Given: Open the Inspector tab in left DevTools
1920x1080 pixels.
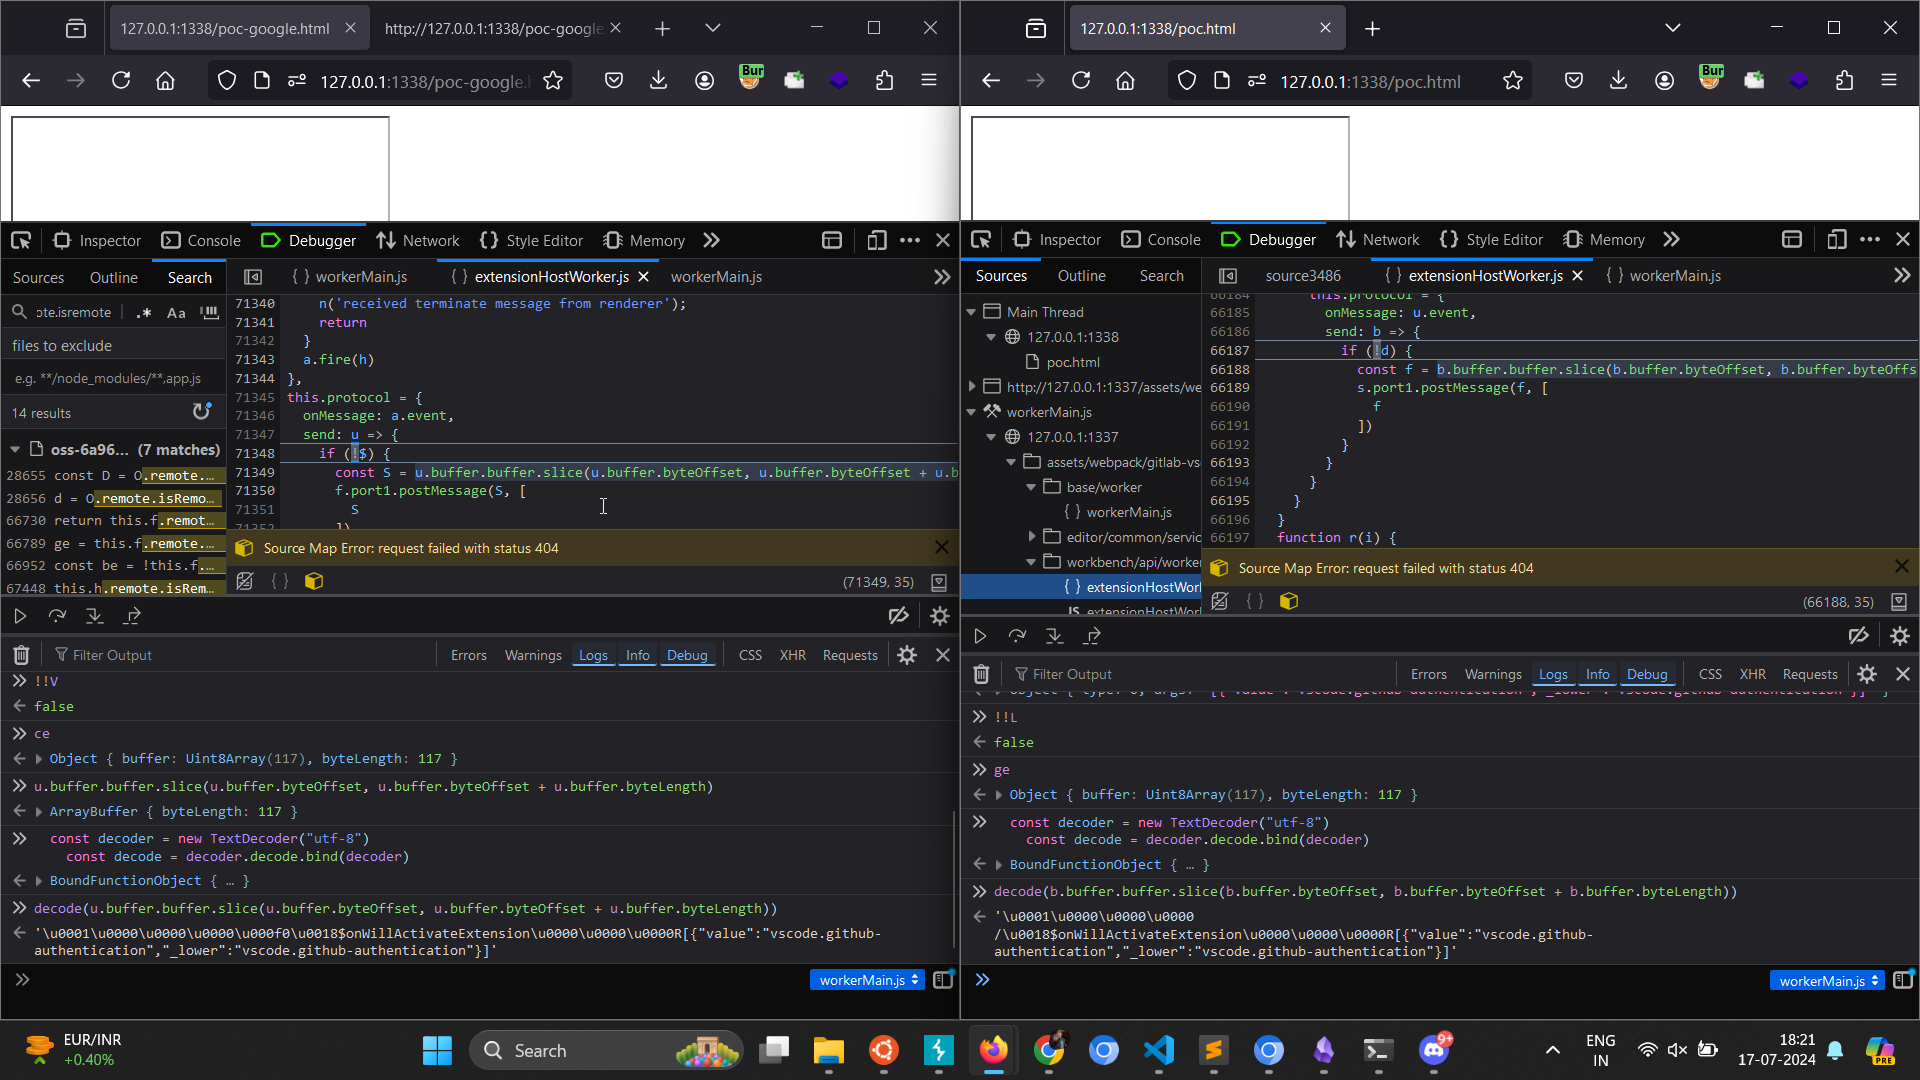Looking at the screenshot, I should [97, 240].
